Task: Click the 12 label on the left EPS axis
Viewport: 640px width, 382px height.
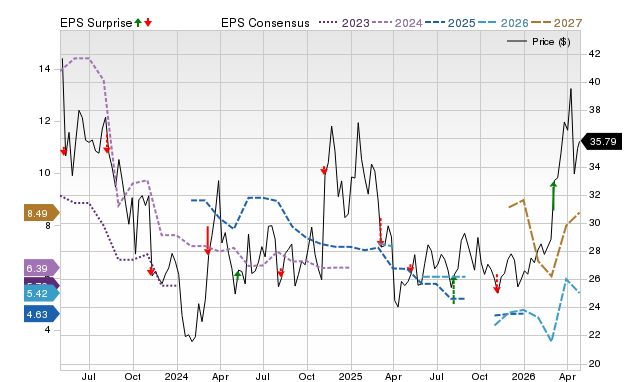Action: pos(44,121)
